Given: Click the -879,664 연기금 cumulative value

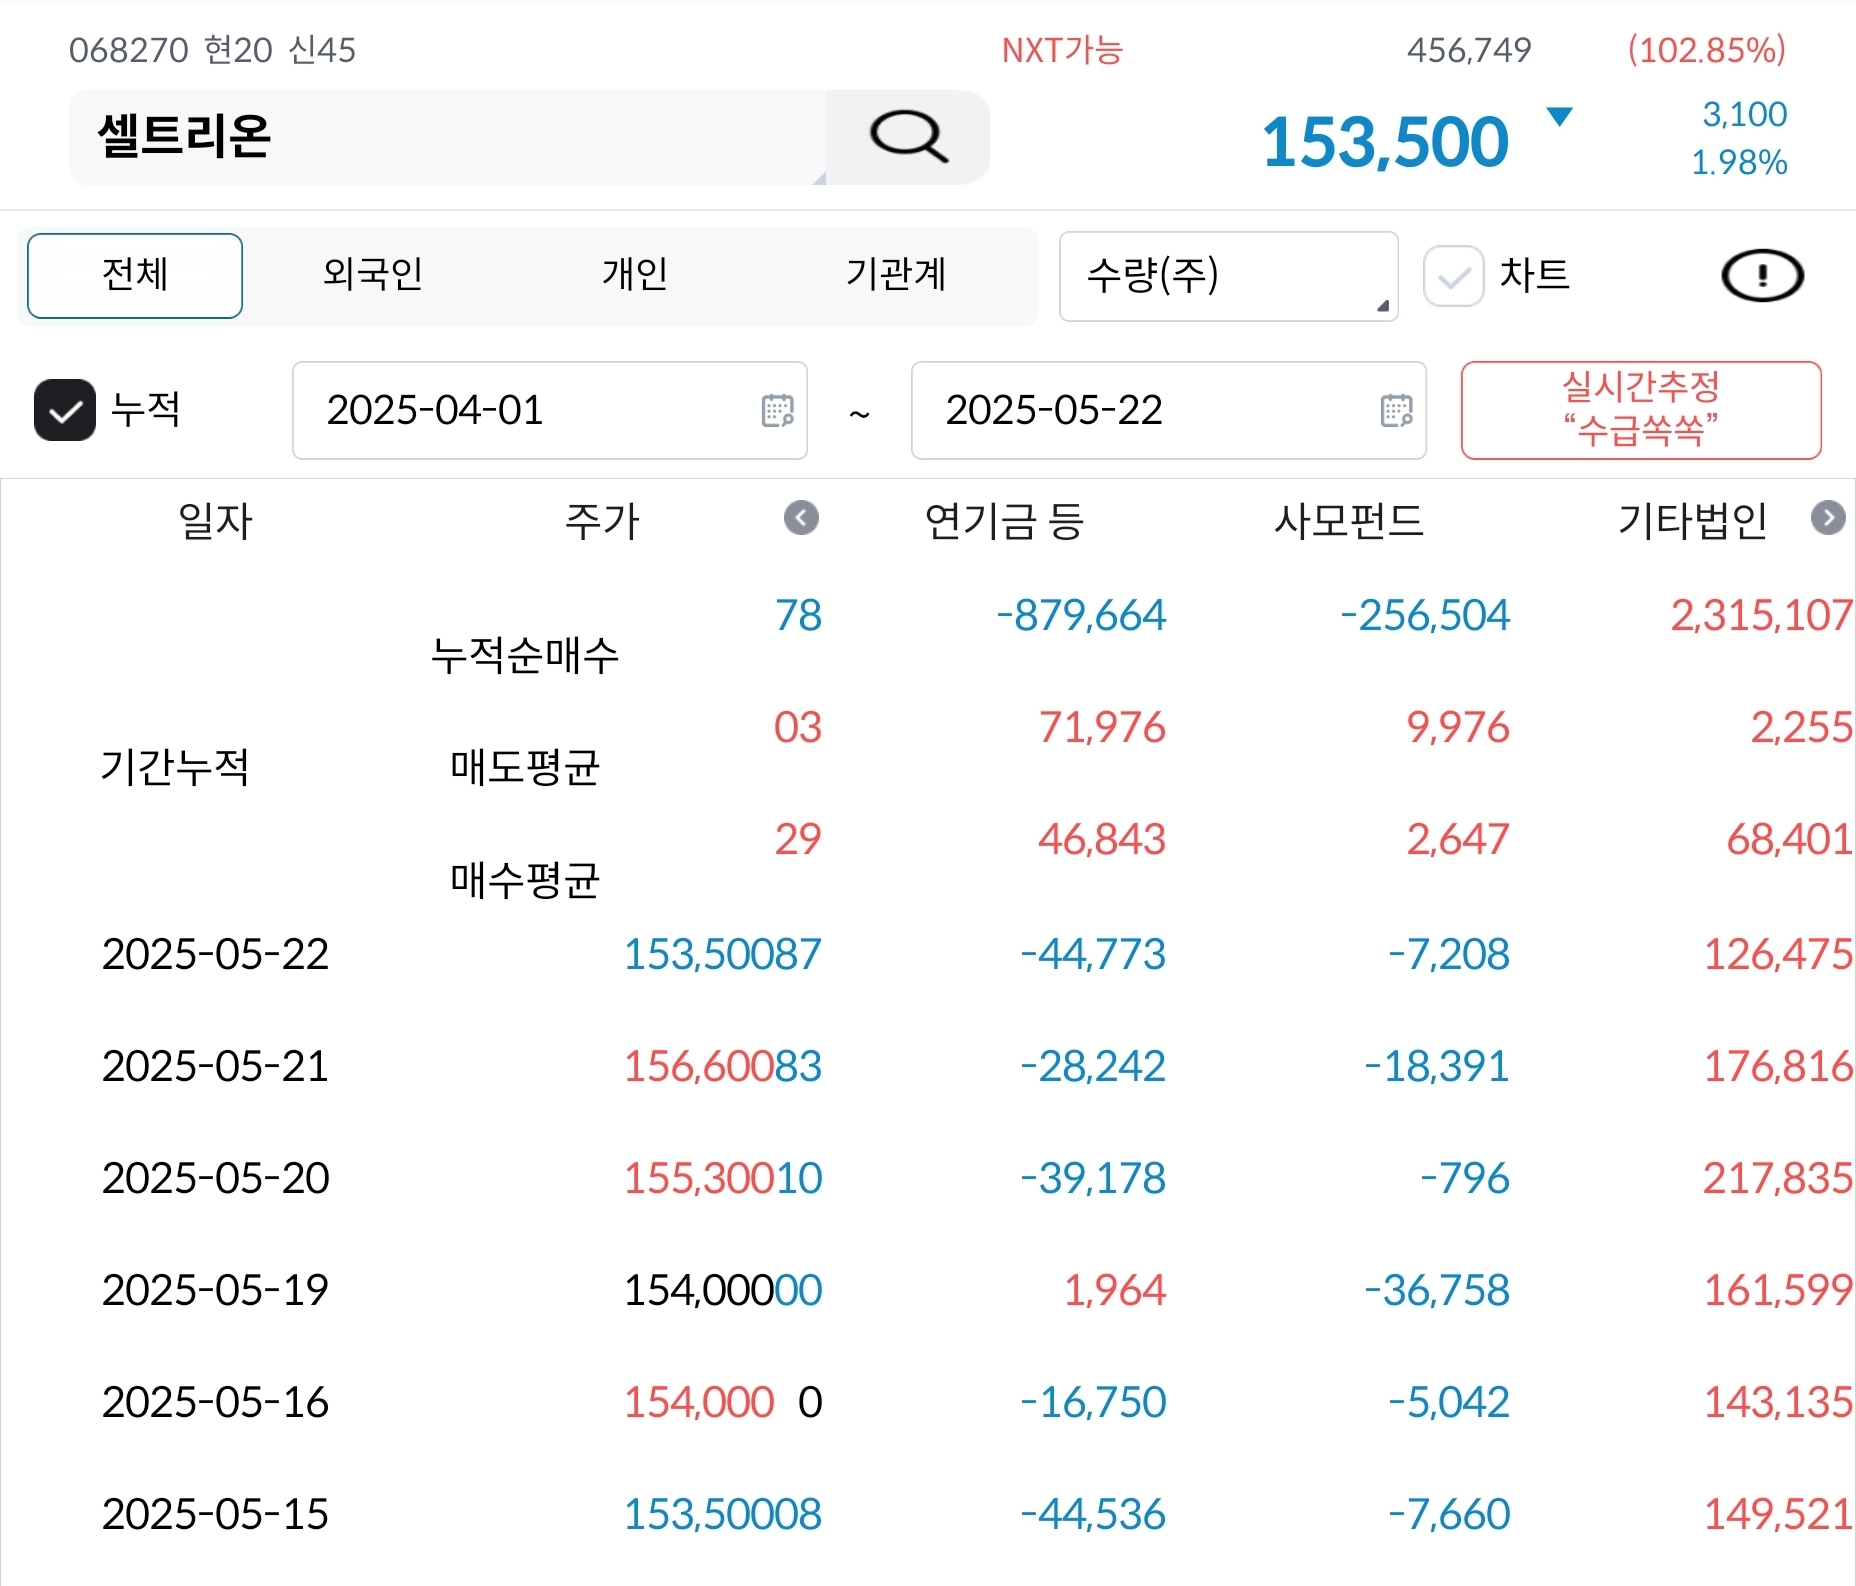Looking at the screenshot, I should tap(1081, 615).
